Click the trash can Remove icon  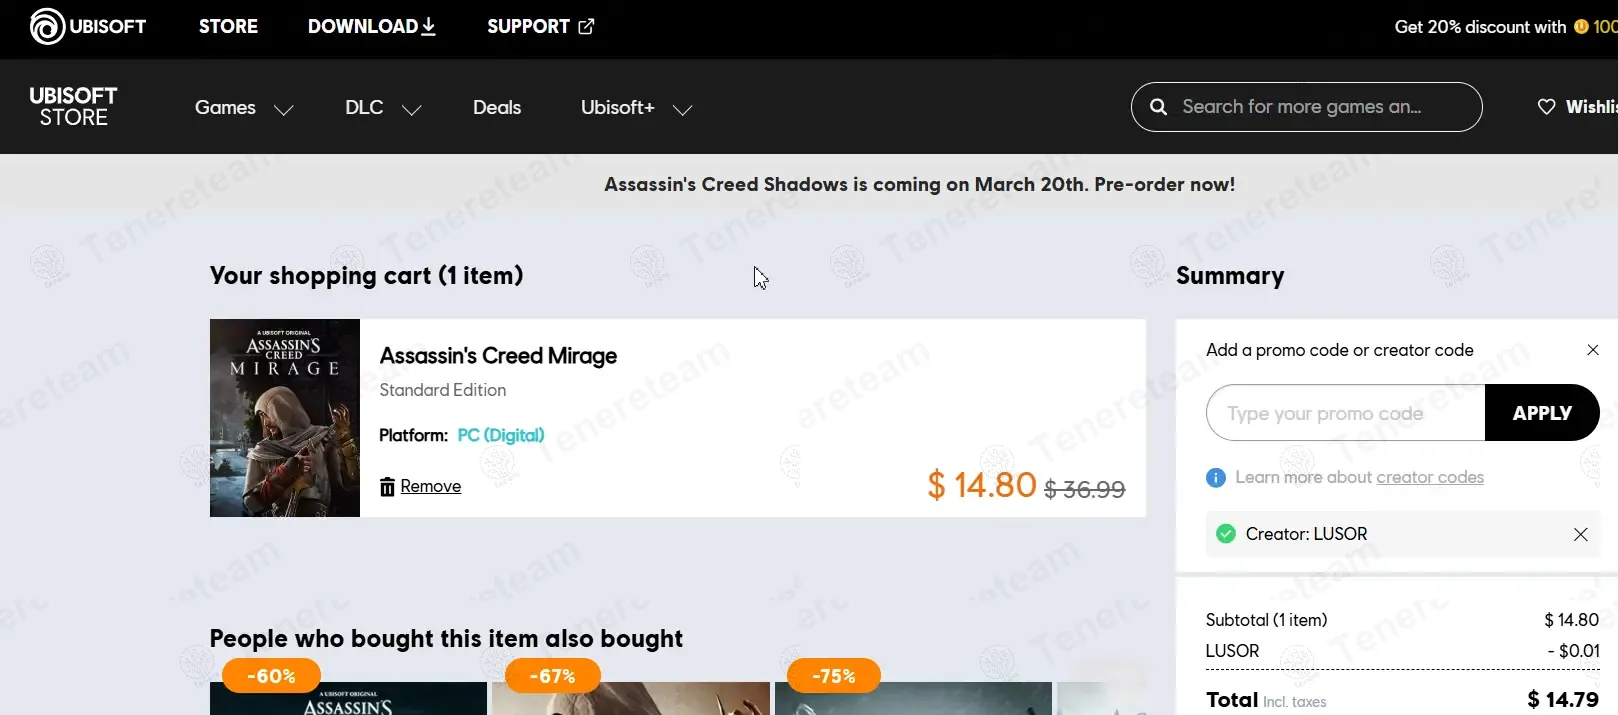387,487
